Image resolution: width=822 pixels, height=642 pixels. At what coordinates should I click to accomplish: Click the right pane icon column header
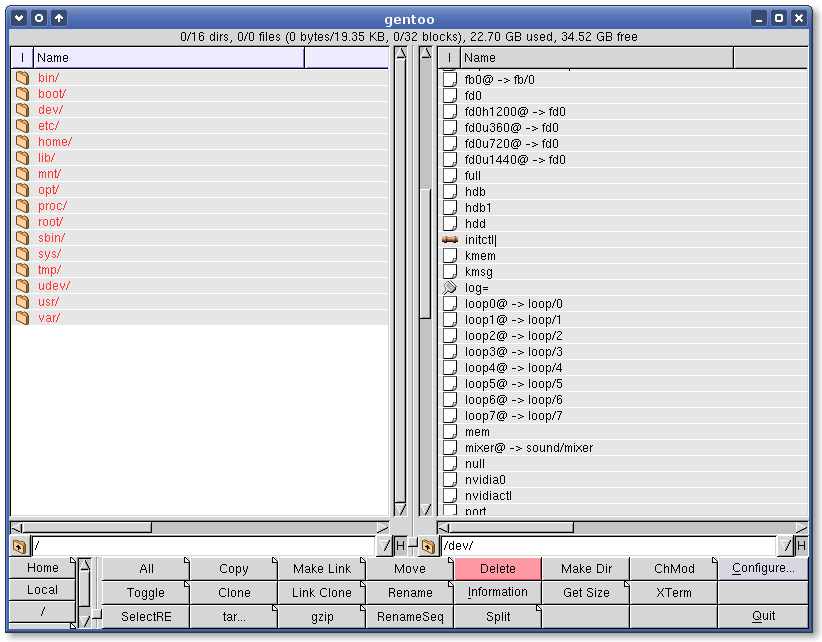point(449,58)
